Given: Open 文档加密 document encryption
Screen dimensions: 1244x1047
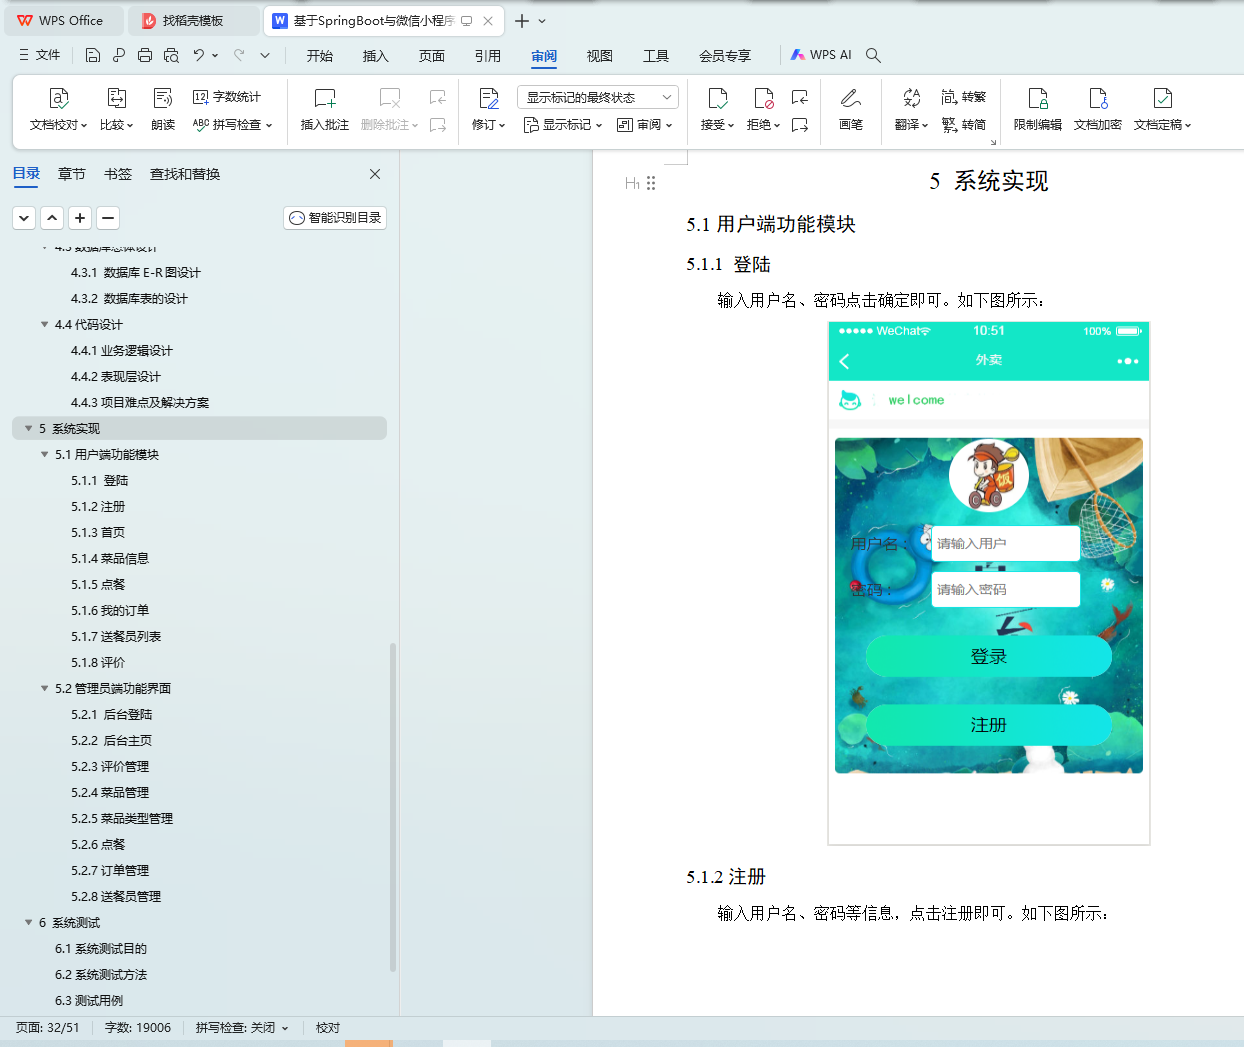Looking at the screenshot, I should click(x=1098, y=110).
